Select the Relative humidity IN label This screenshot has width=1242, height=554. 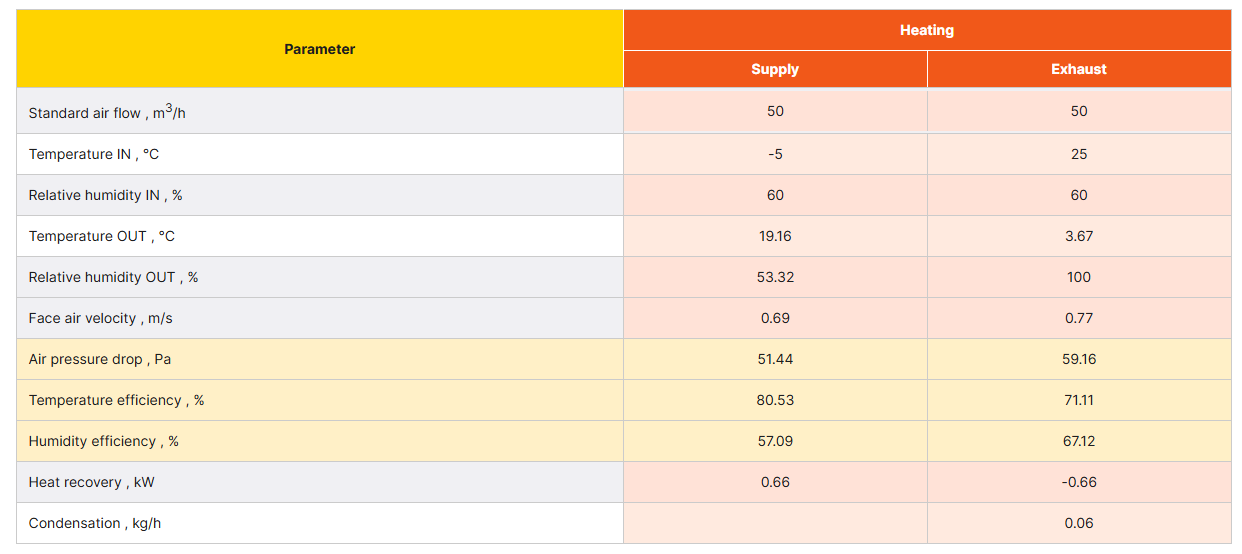coord(105,195)
